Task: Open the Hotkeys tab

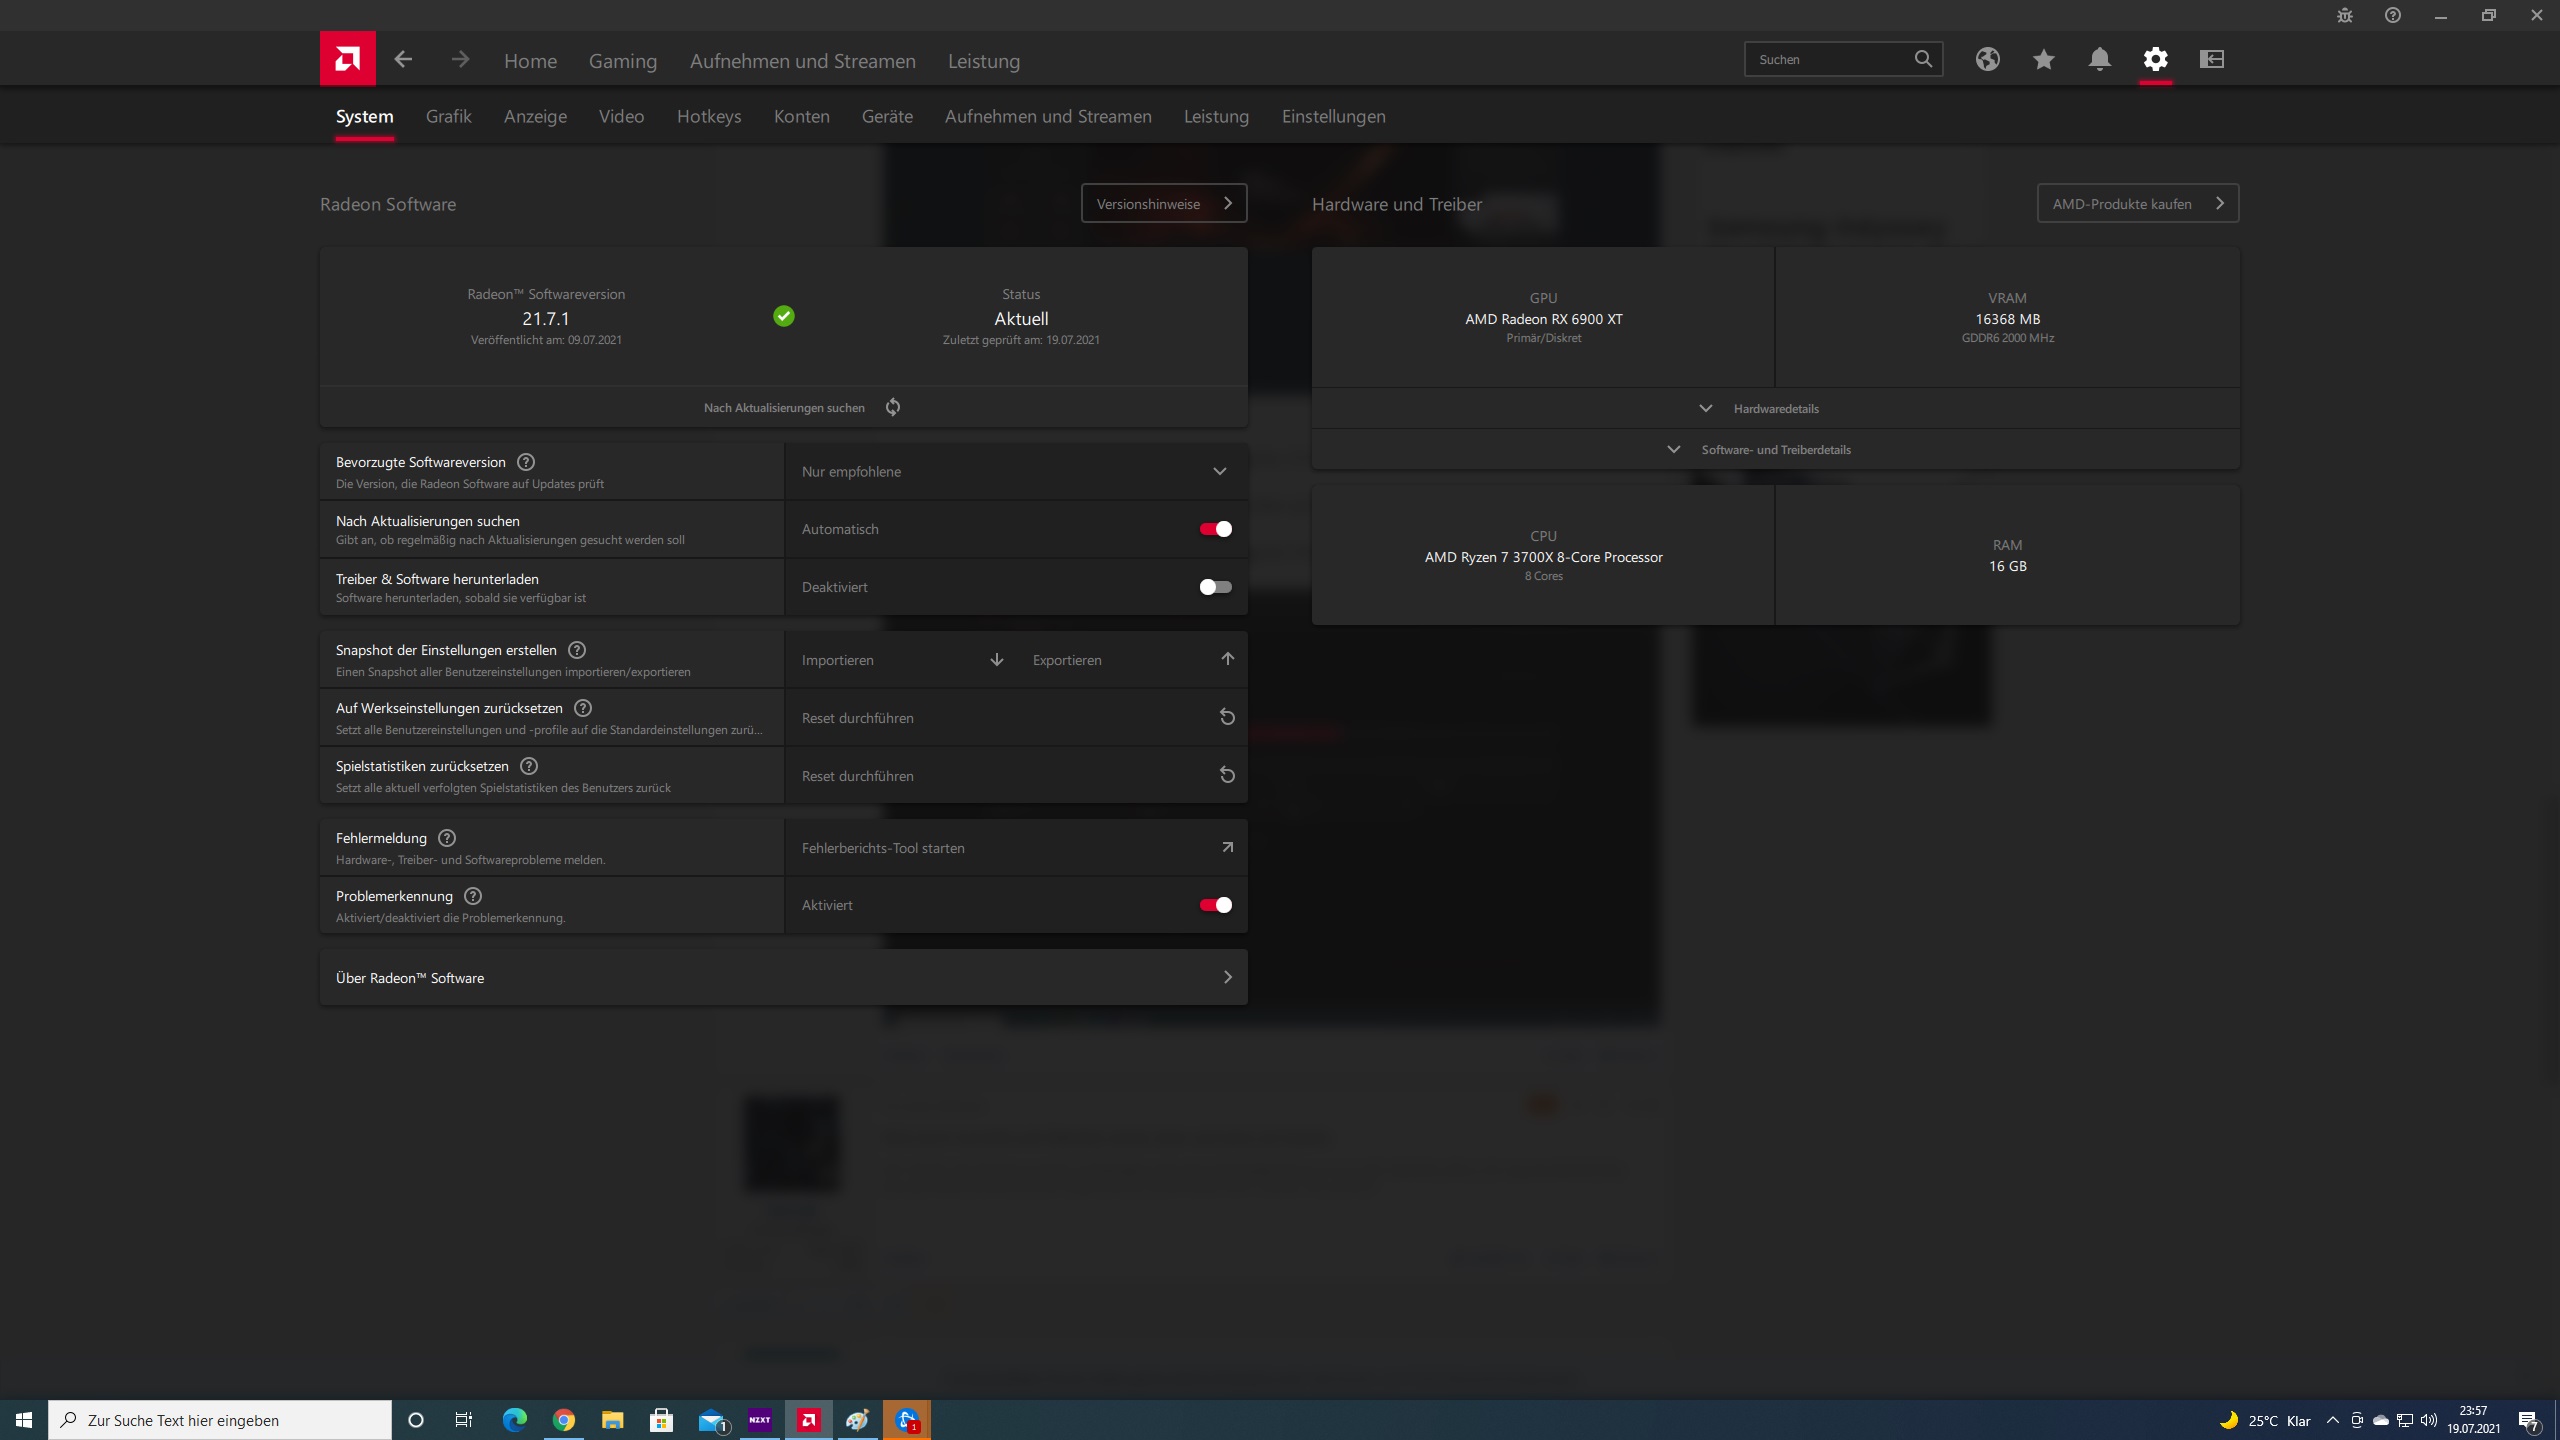Action: point(708,116)
